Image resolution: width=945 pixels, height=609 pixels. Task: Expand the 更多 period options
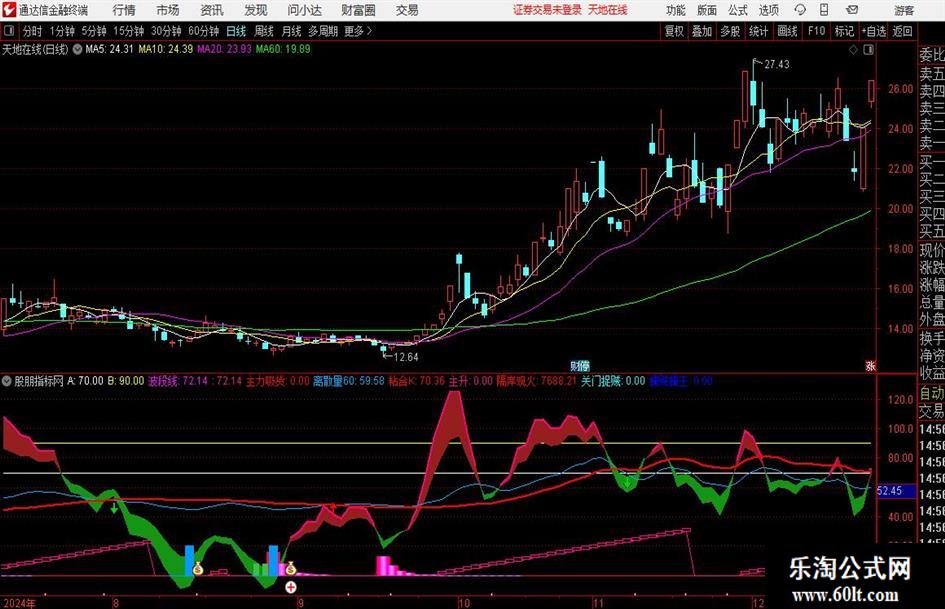point(358,31)
